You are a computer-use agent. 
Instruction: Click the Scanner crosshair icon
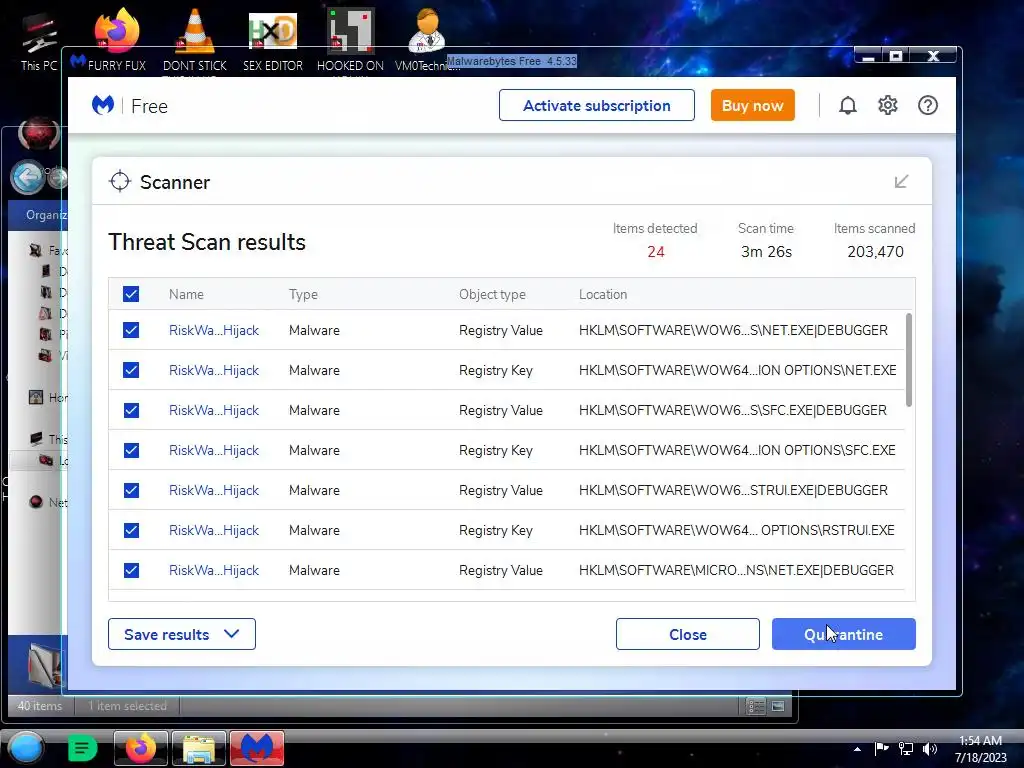tap(120, 182)
